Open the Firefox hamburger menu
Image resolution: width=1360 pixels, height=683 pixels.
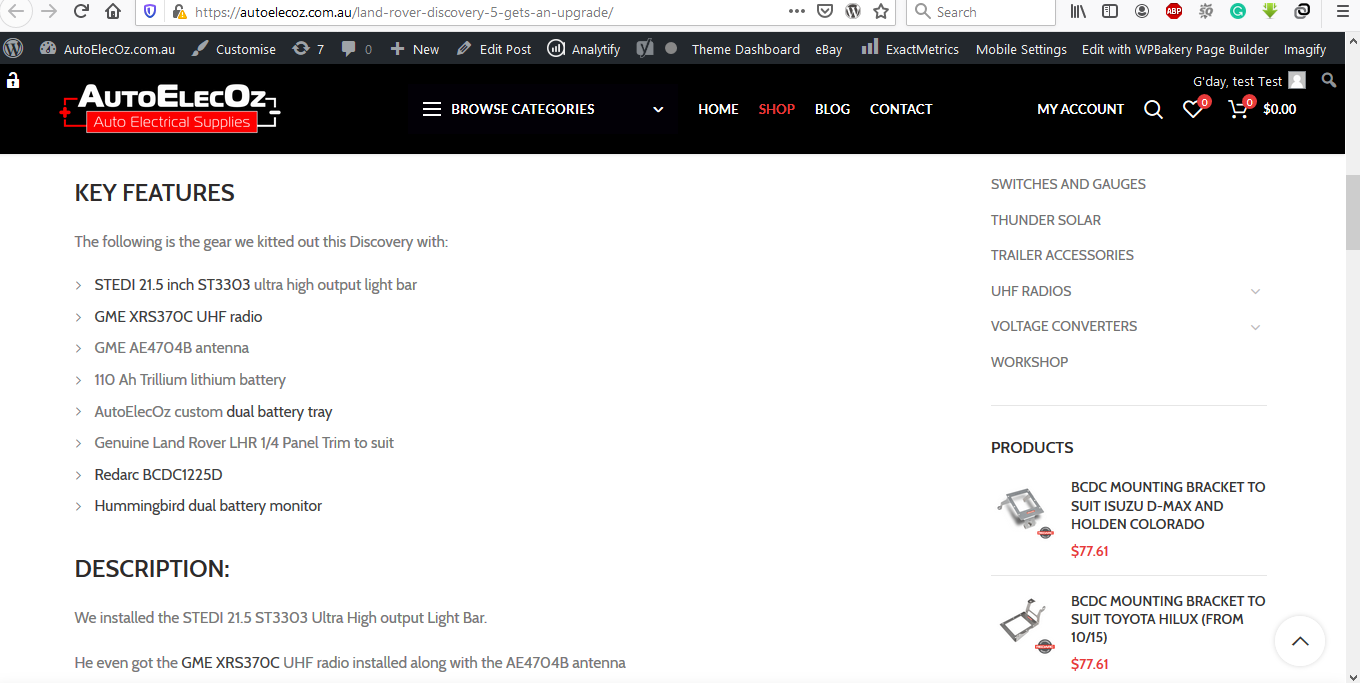click(1343, 12)
